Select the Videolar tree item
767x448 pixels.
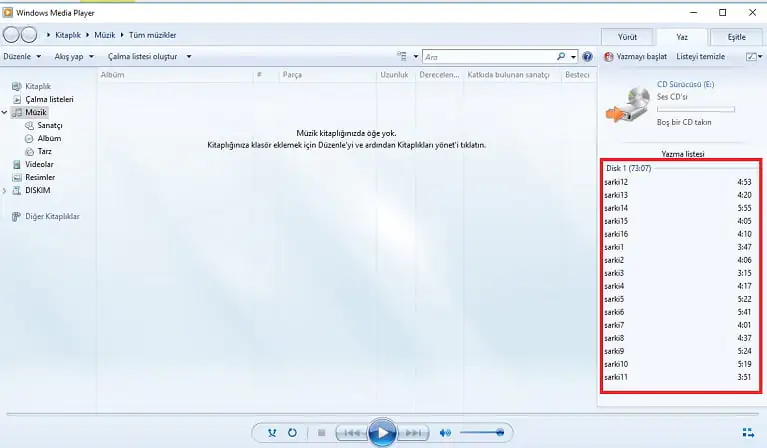[39, 164]
